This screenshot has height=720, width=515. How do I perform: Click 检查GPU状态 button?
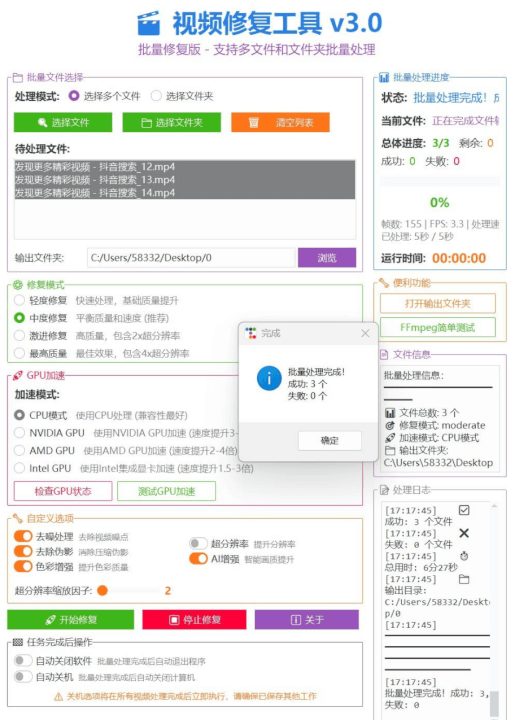coord(63,491)
